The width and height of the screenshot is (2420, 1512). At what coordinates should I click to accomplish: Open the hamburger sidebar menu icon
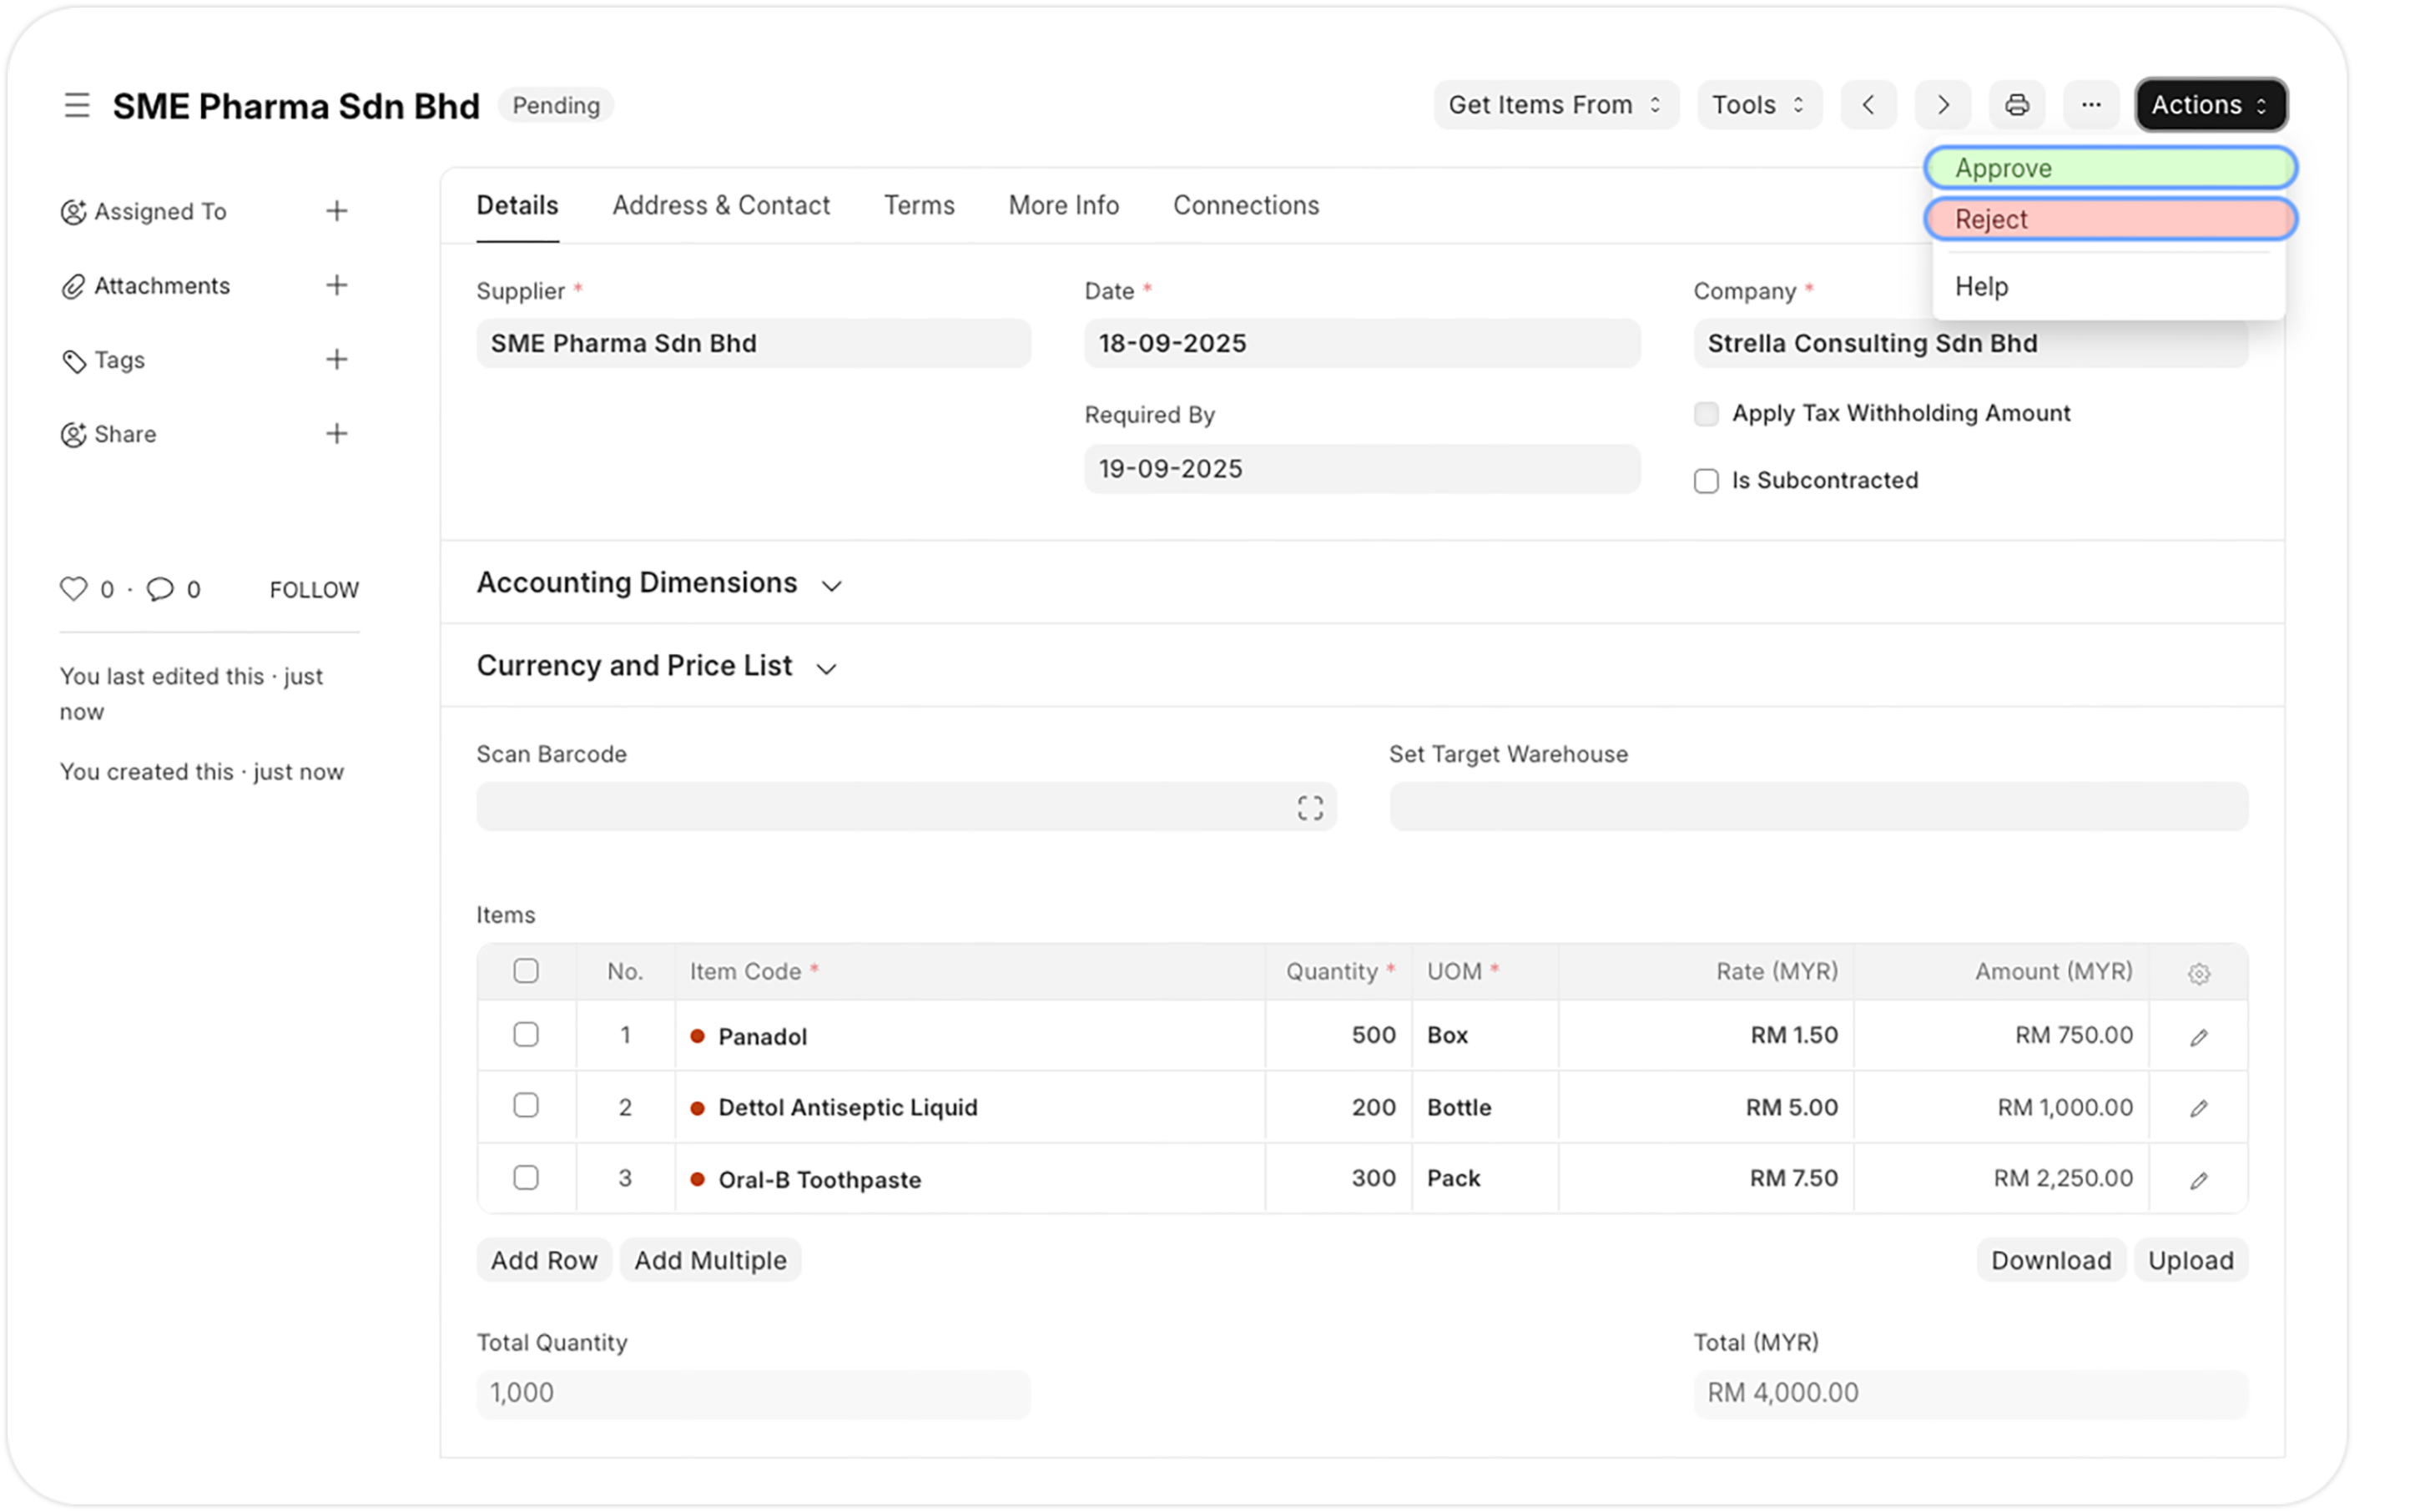point(77,105)
